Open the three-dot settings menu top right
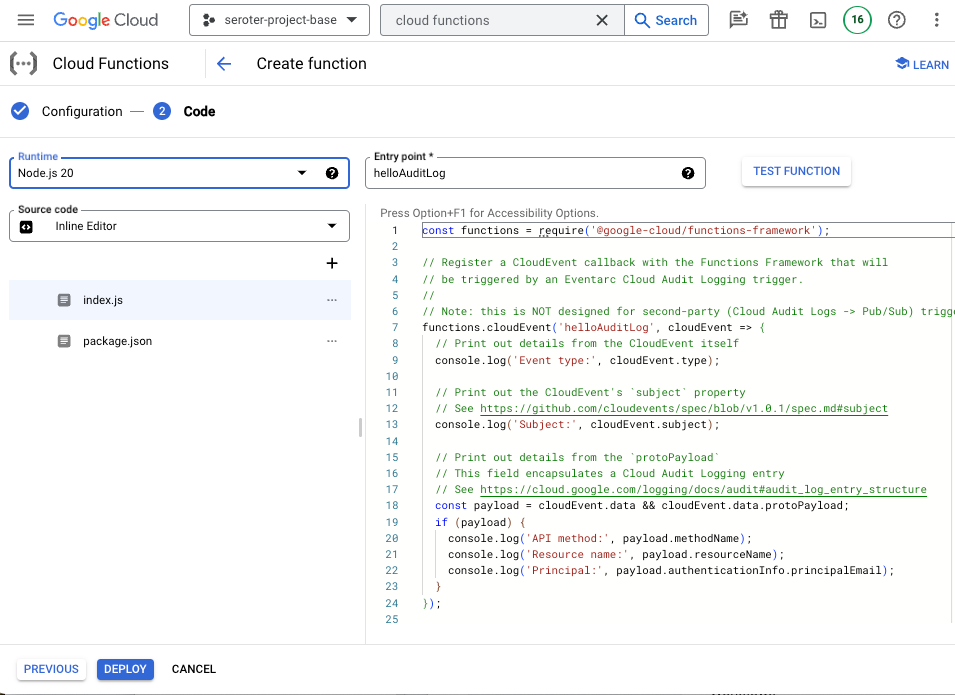Screen dimensions: 955x695 [936, 20]
